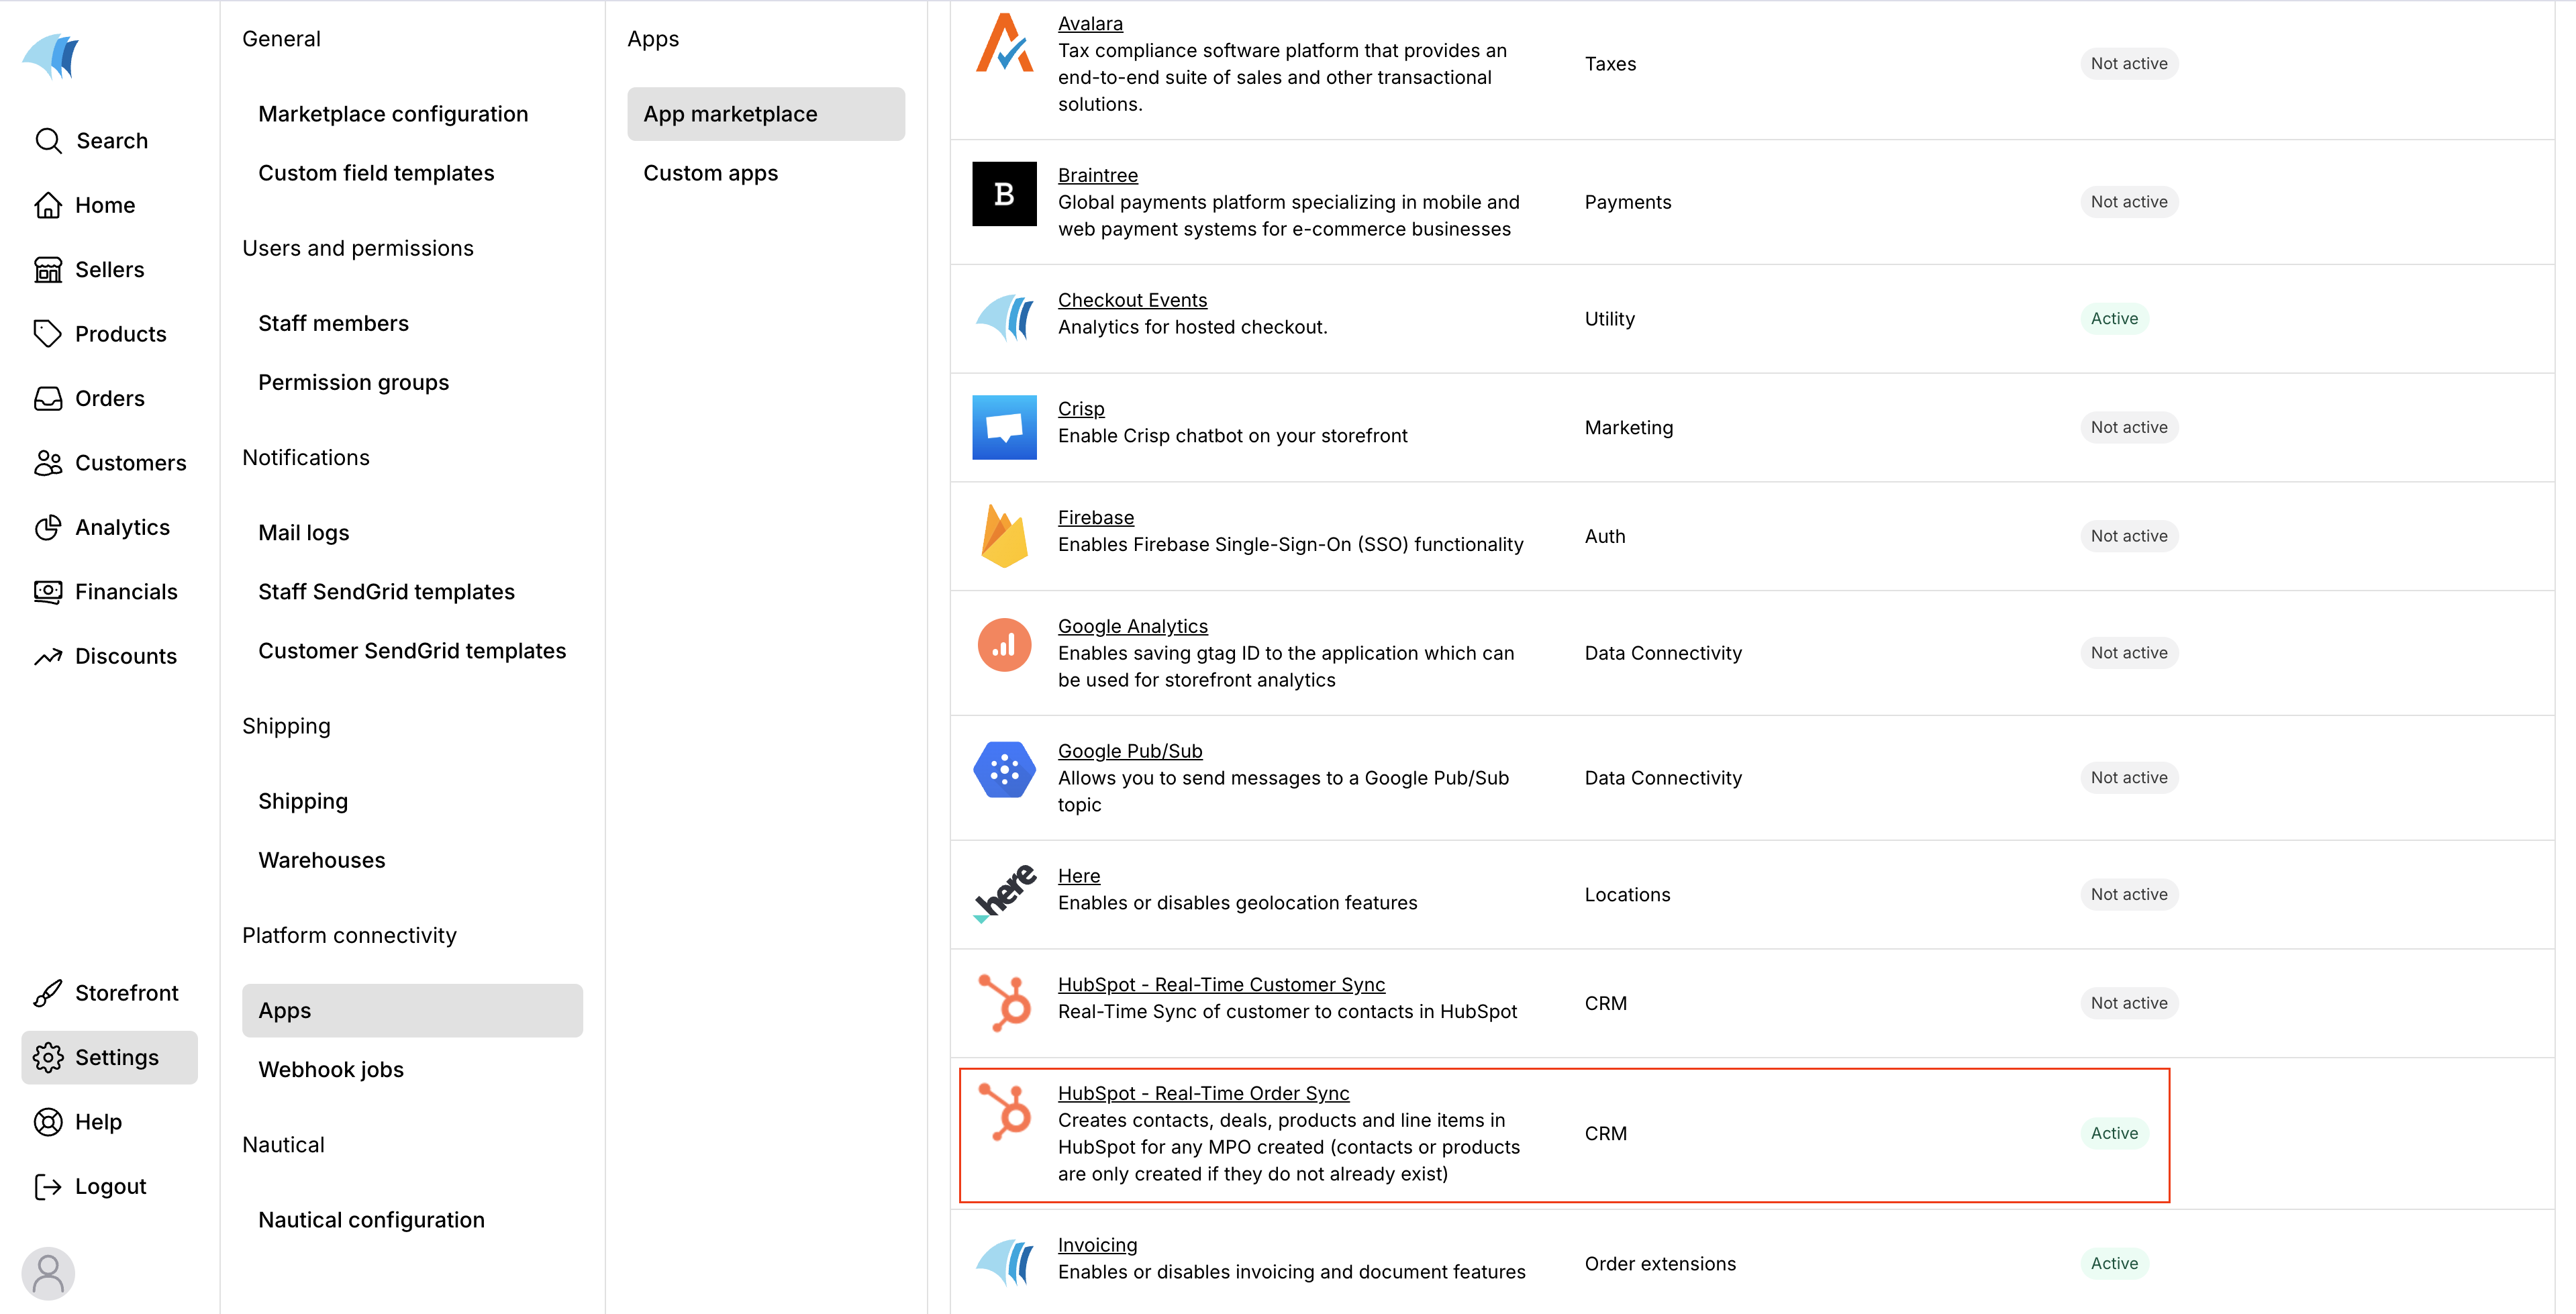This screenshot has width=2576, height=1314.
Task: Open the Invoicing app link
Action: 1097,1245
